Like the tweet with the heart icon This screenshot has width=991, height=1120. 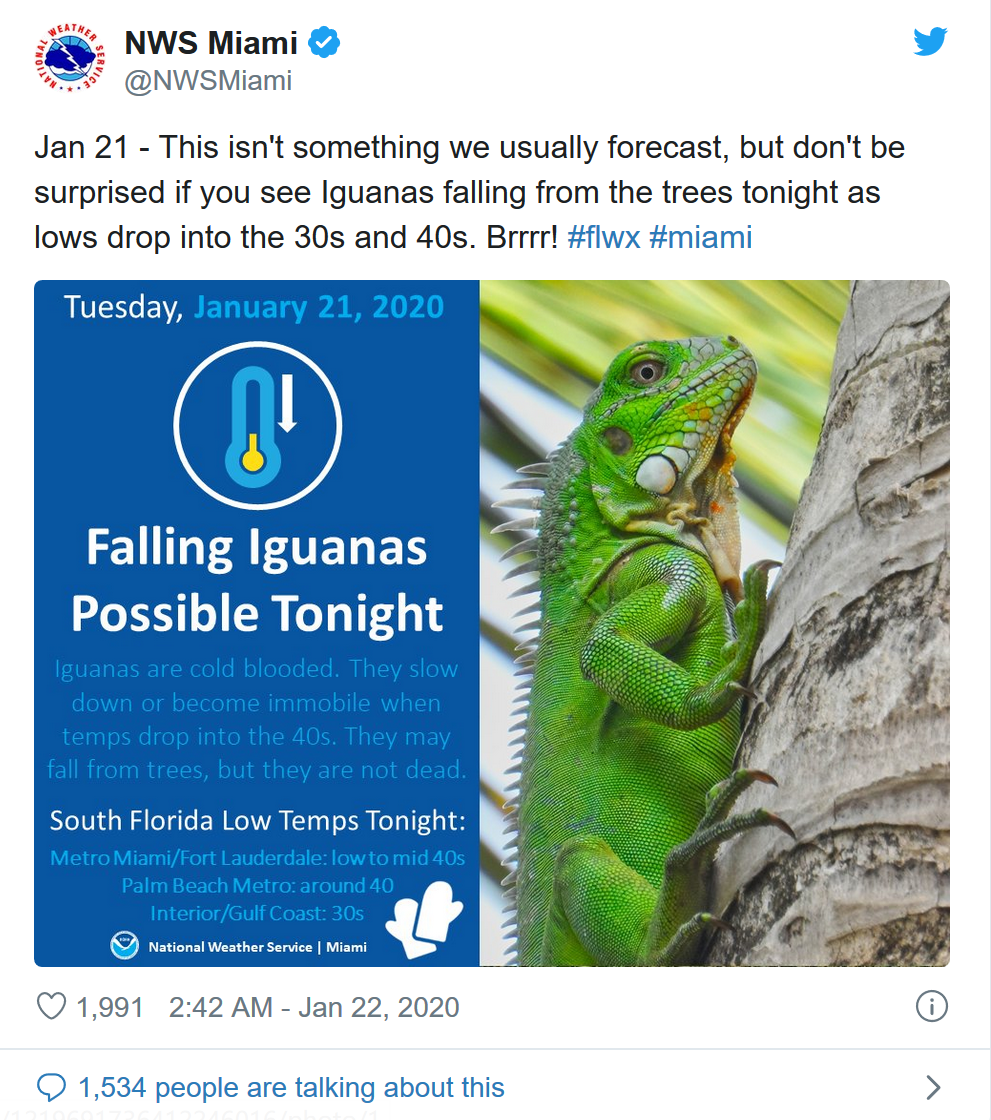tap(52, 1006)
